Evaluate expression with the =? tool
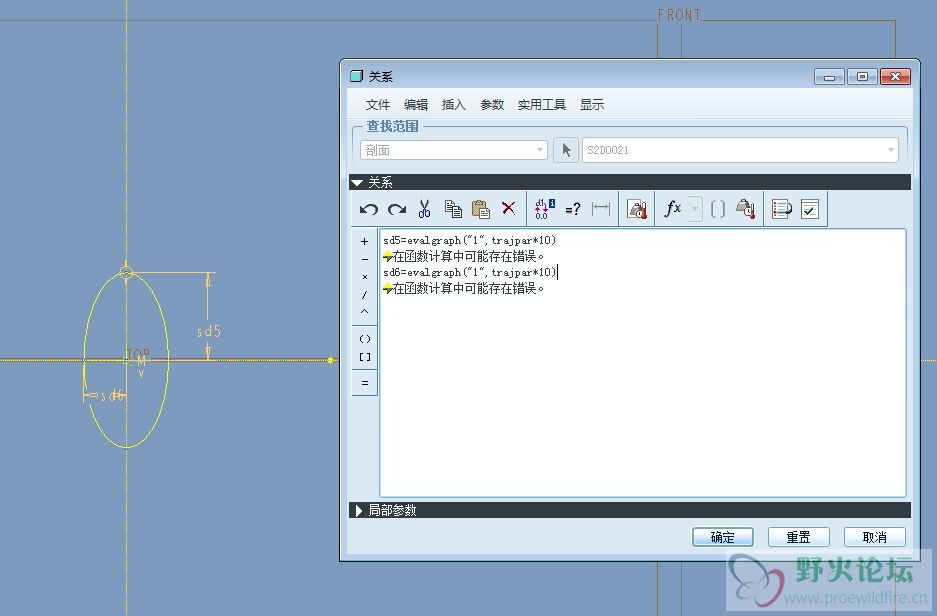Viewport: 937px width, 616px height. (x=572, y=209)
